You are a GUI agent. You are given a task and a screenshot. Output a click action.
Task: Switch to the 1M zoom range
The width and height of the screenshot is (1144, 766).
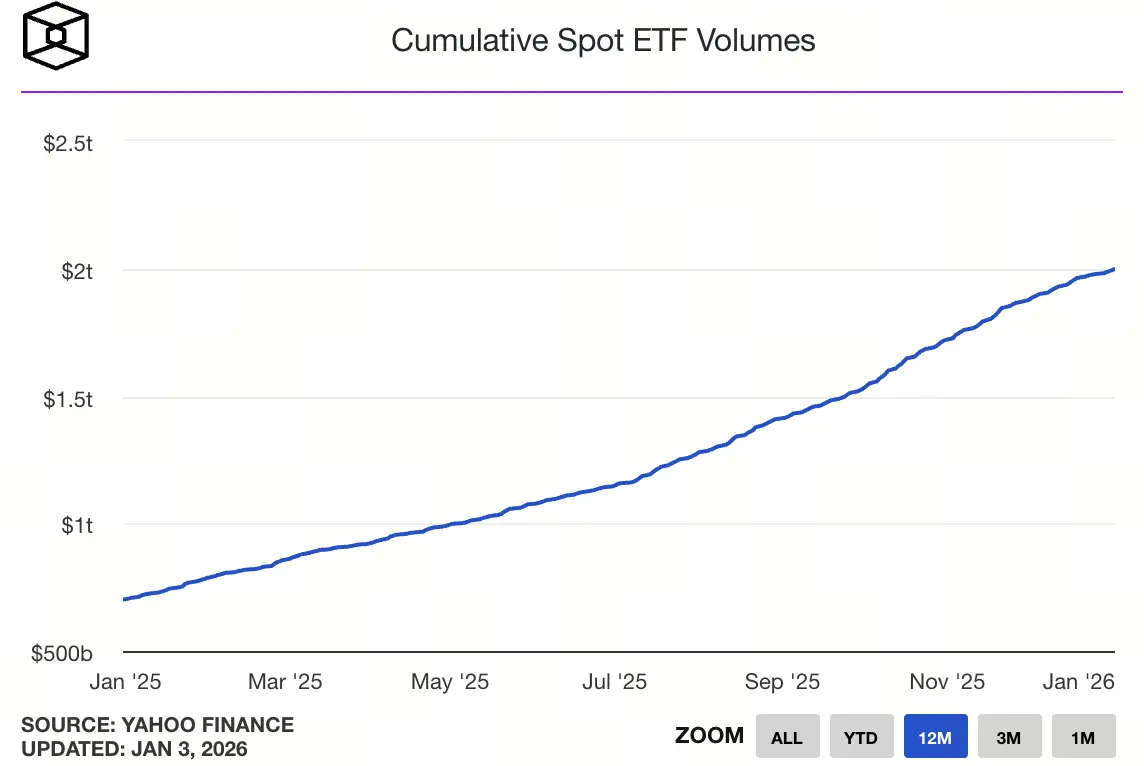point(1083,736)
